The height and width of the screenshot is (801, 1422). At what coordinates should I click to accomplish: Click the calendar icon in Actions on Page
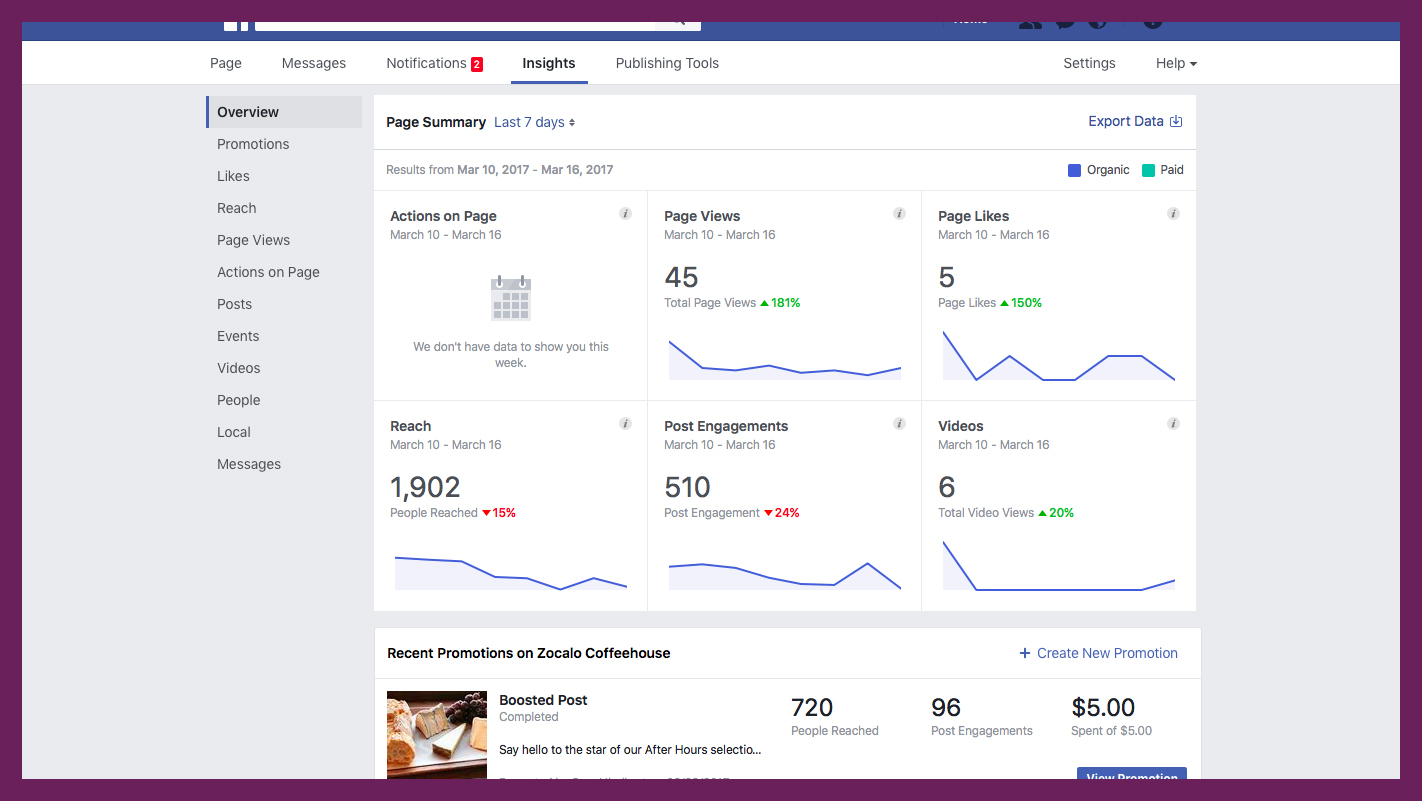point(511,299)
